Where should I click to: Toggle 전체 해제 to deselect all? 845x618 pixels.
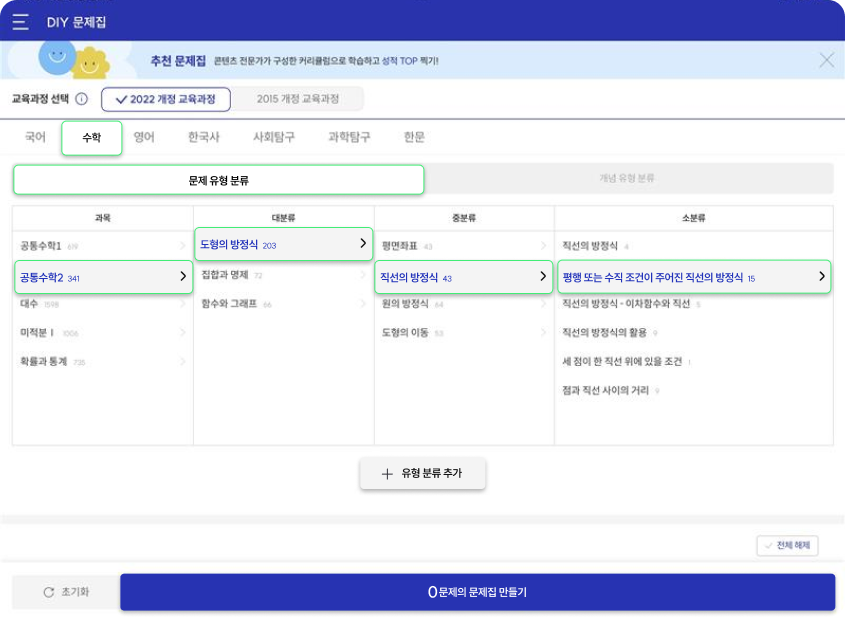click(788, 546)
